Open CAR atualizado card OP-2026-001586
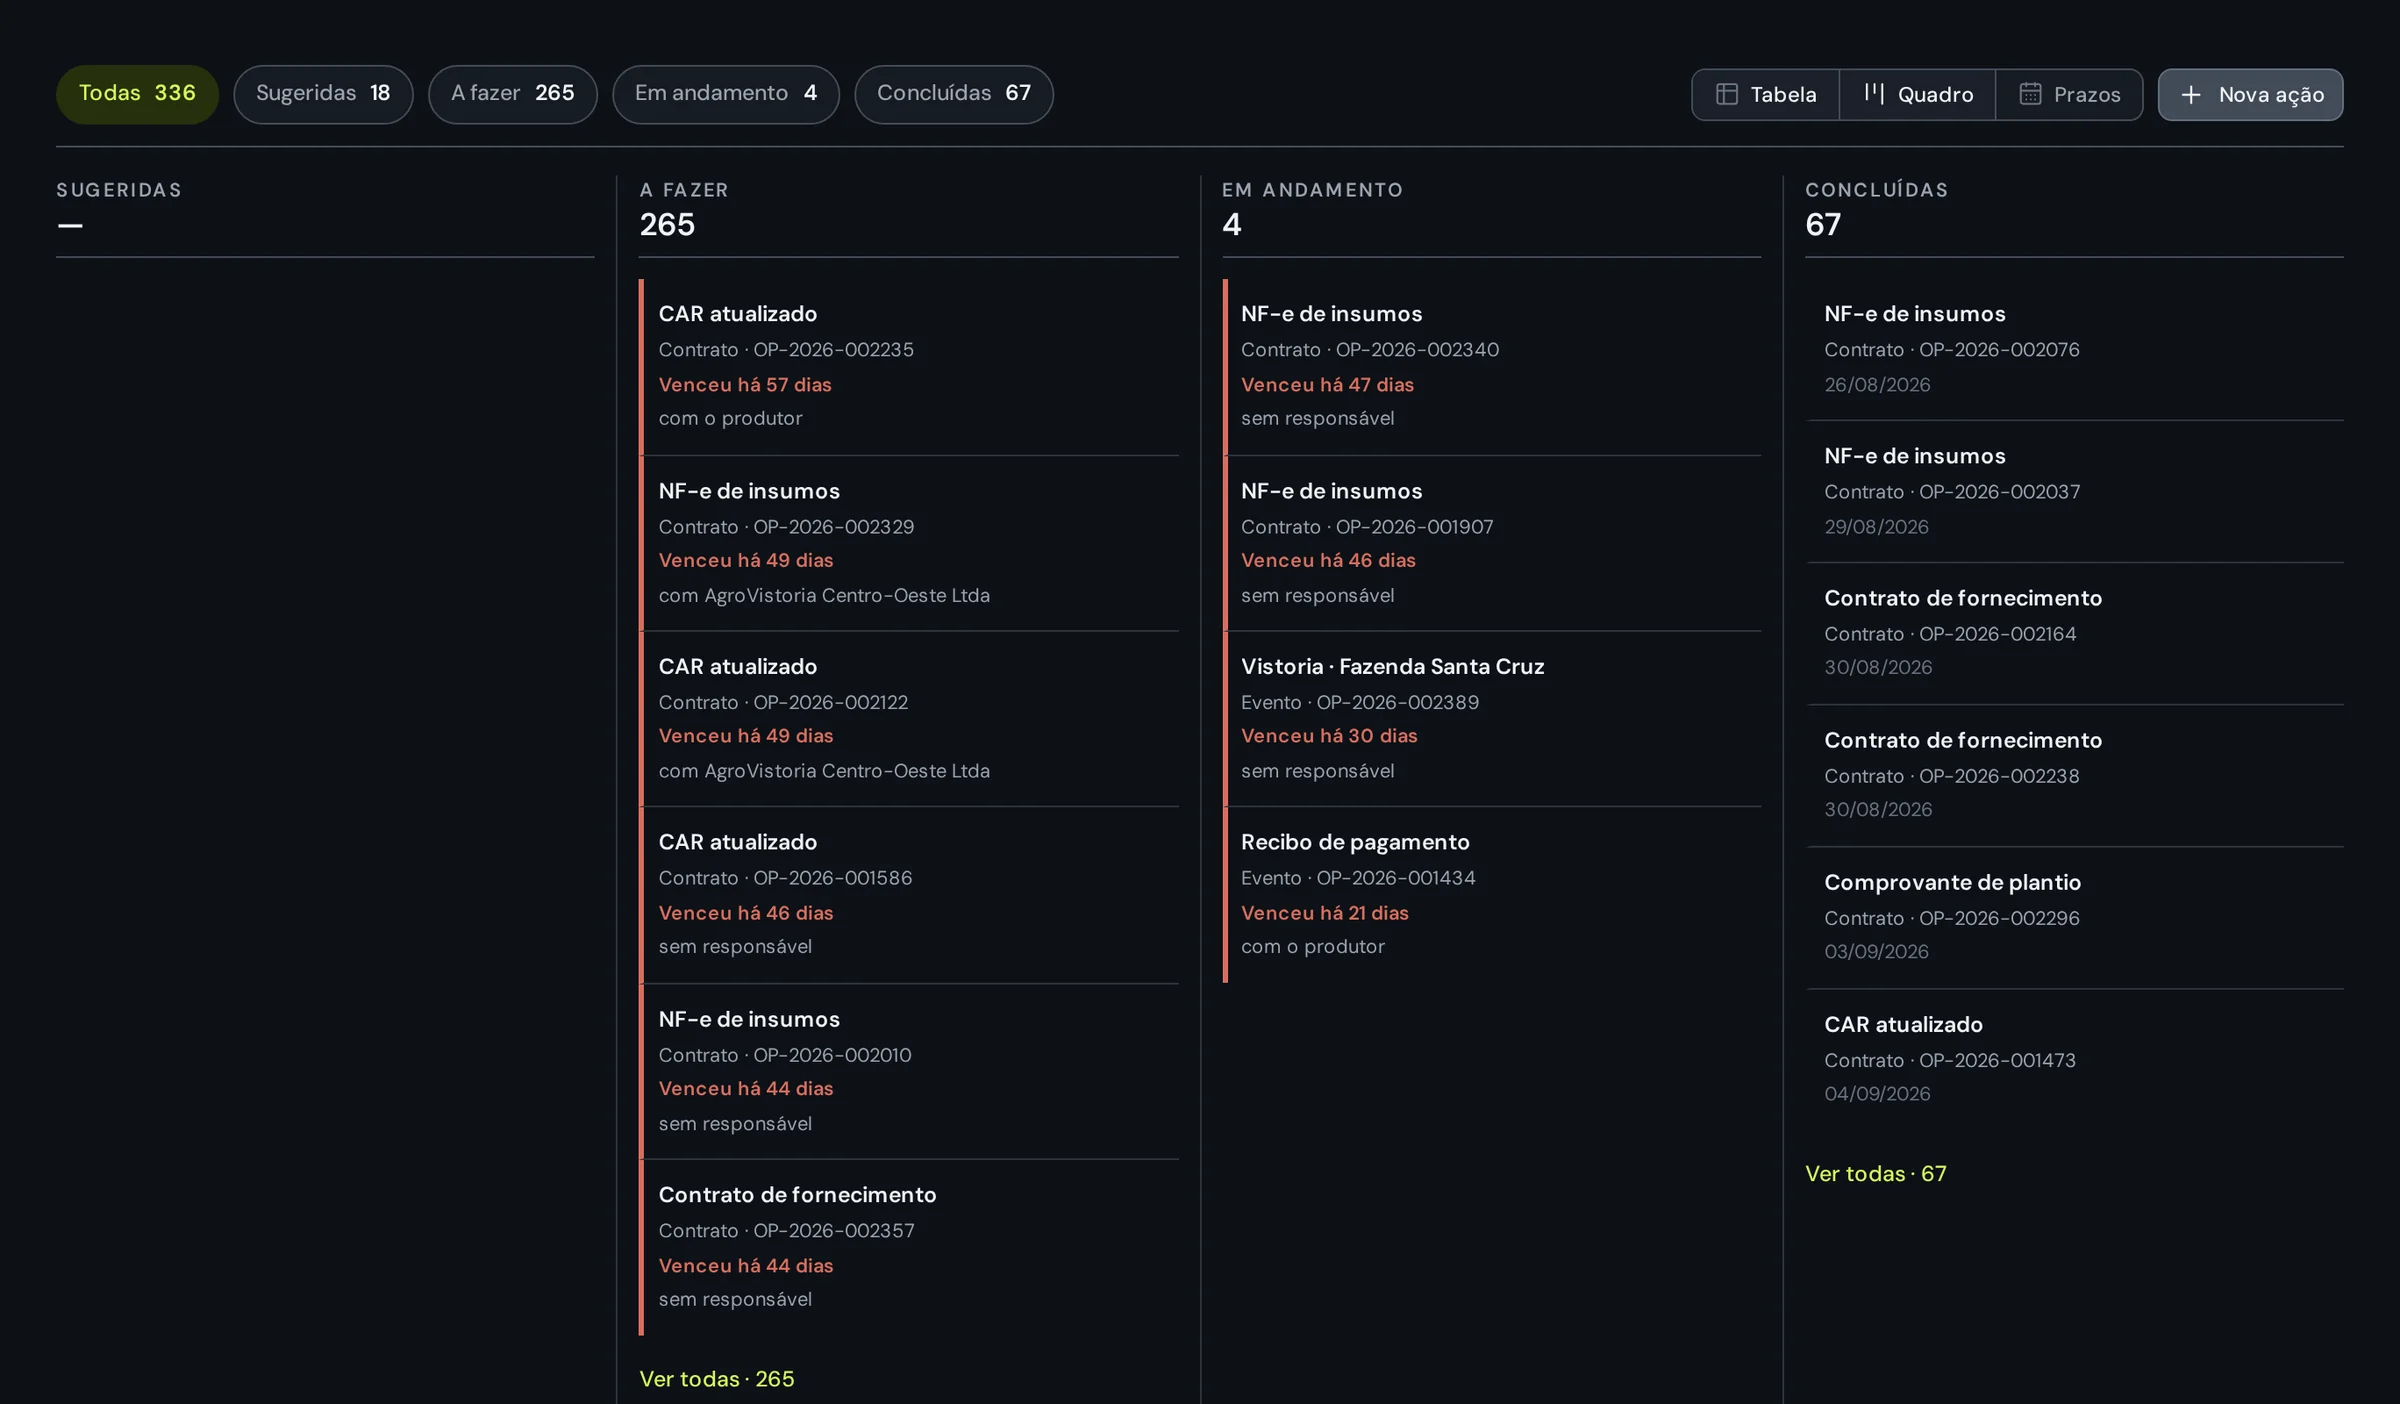Image resolution: width=2400 pixels, height=1404 pixels. [x=909, y=894]
